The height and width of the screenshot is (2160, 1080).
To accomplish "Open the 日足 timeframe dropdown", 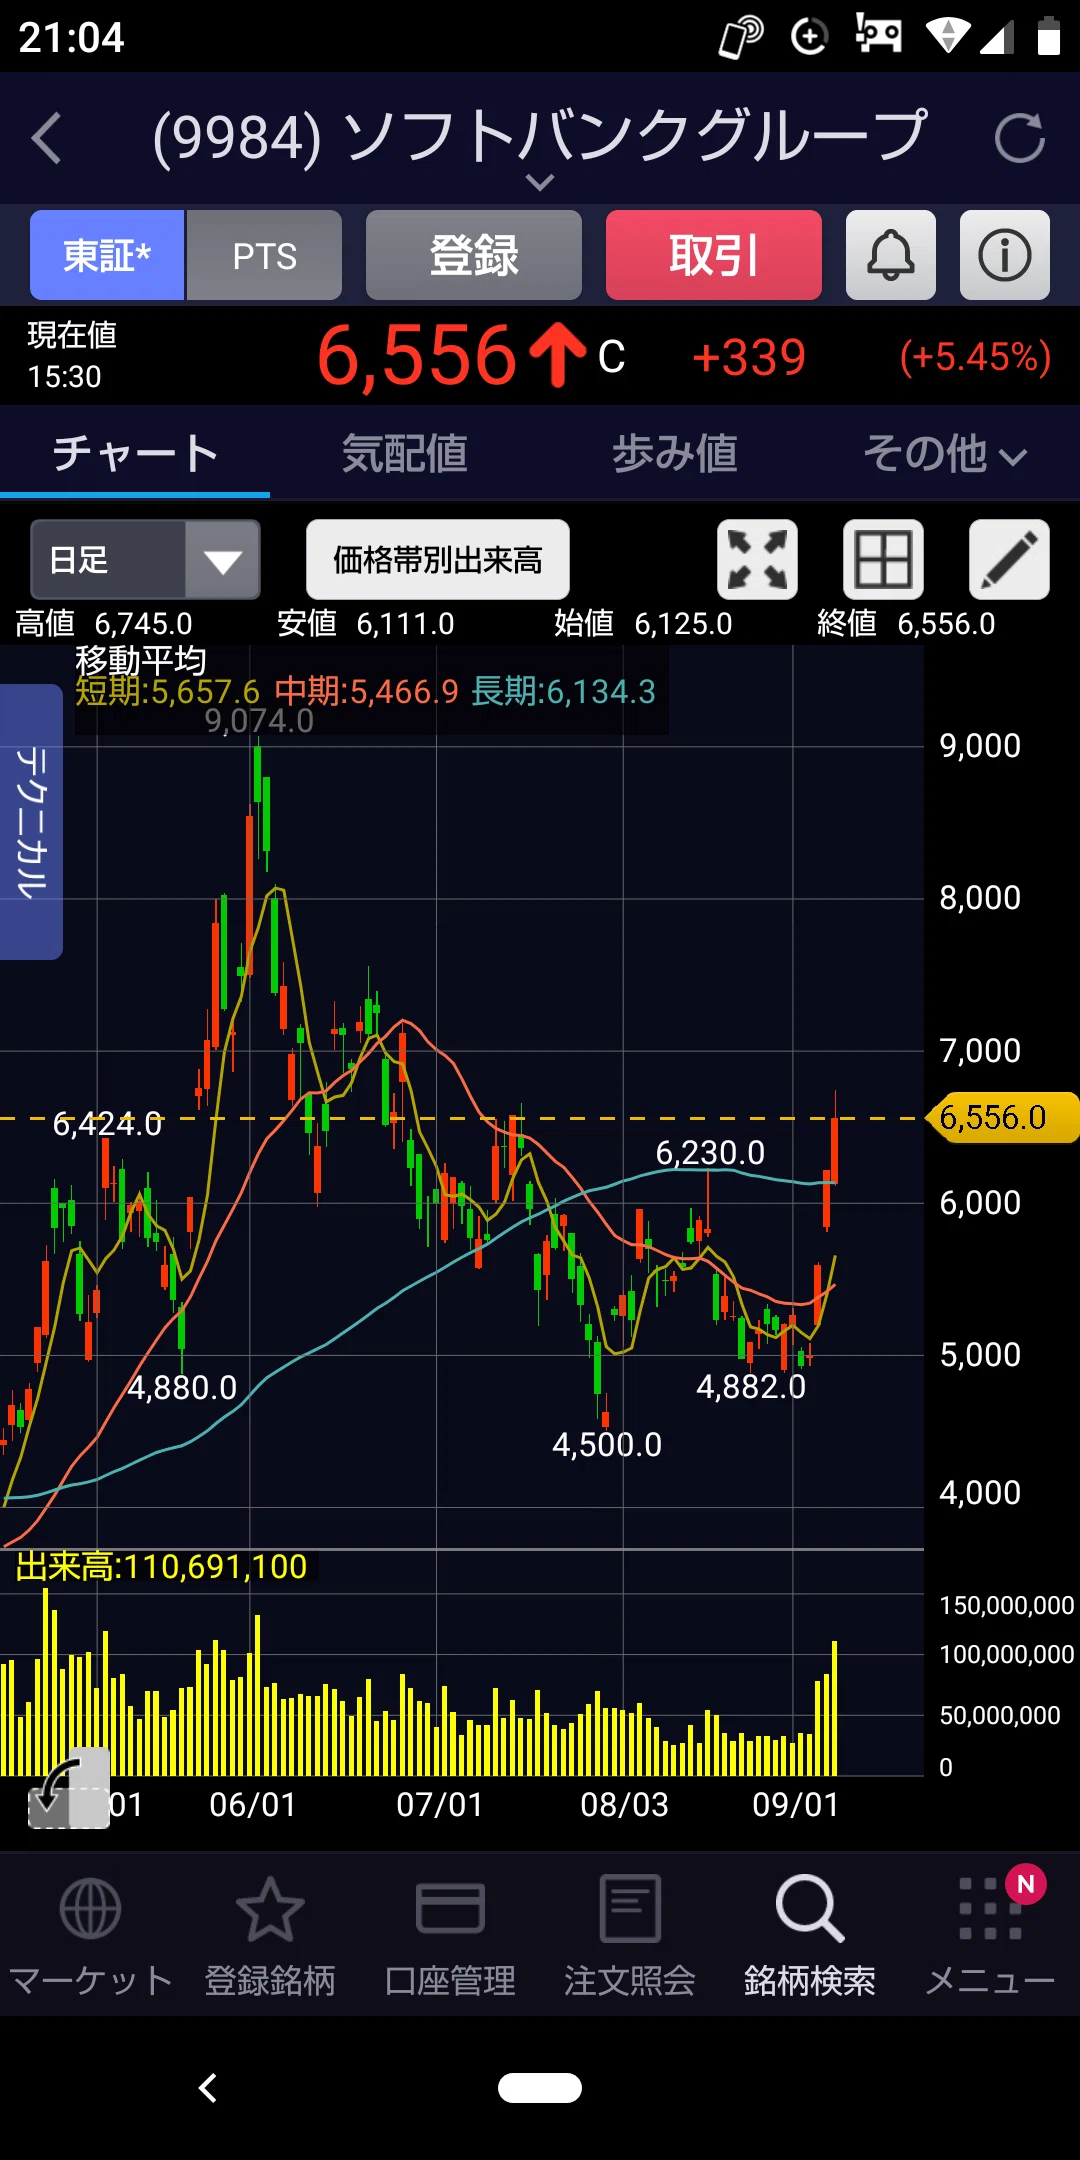I will (x=145, y=559).
